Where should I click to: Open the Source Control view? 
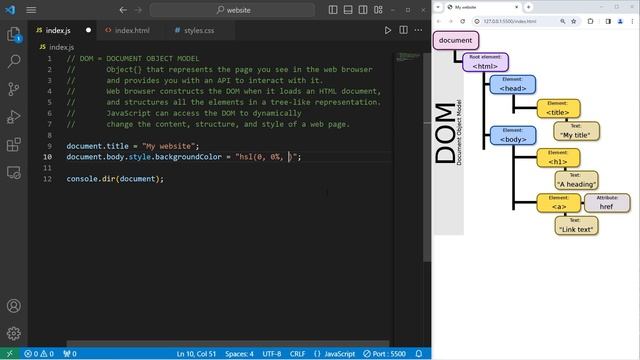(x=14, y=89)
